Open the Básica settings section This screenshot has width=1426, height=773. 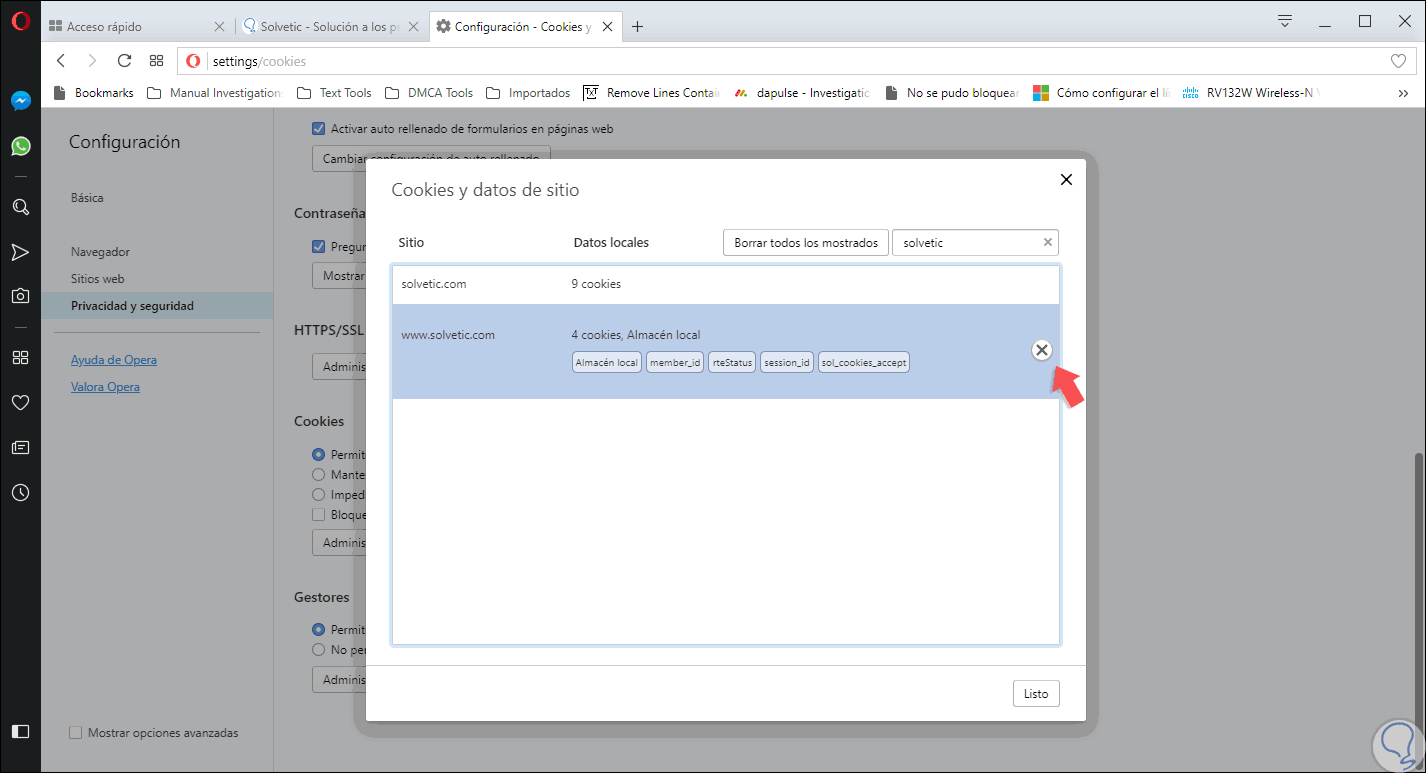click(x=87, y=198)
